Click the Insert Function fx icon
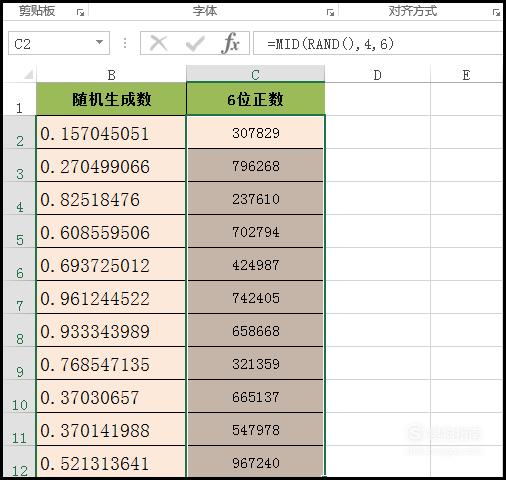 coord(230,43)
